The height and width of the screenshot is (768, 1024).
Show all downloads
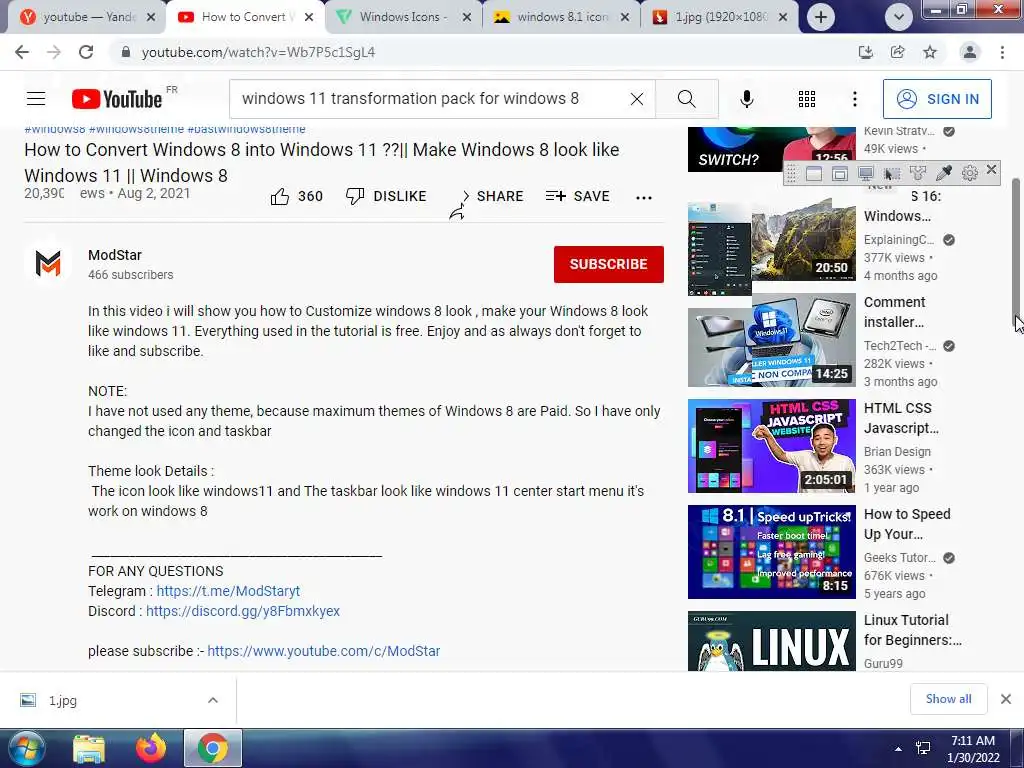pyautogui.click(x=948, y=699)
